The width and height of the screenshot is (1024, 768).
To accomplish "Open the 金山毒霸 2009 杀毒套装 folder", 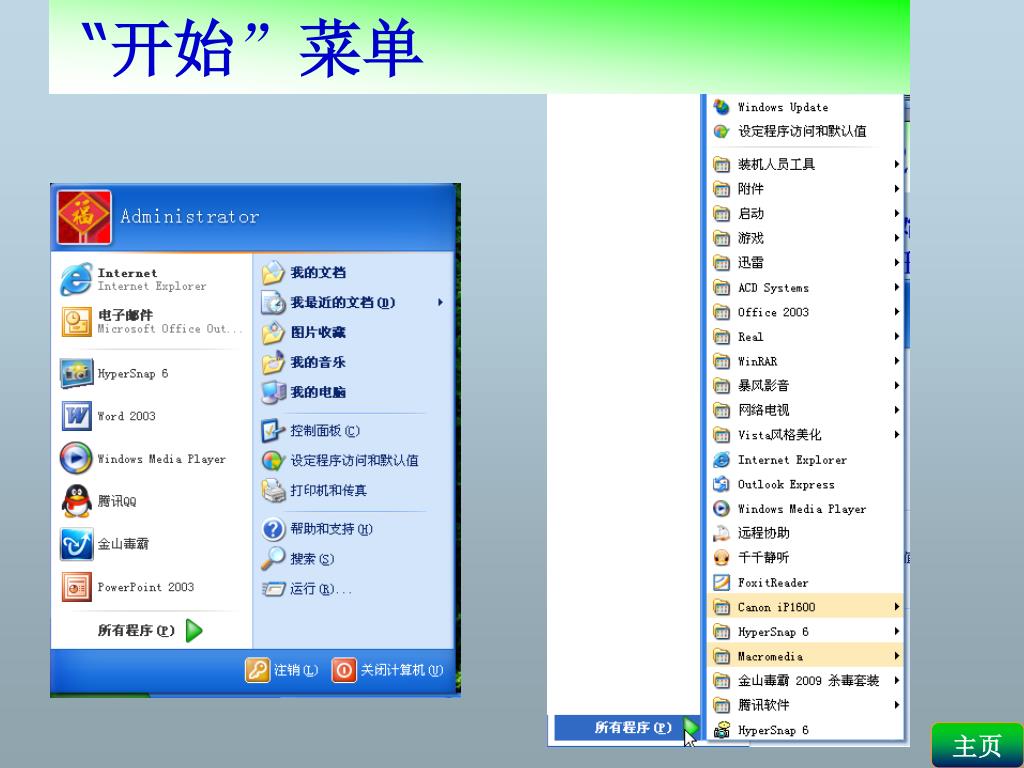I will 807,680.
